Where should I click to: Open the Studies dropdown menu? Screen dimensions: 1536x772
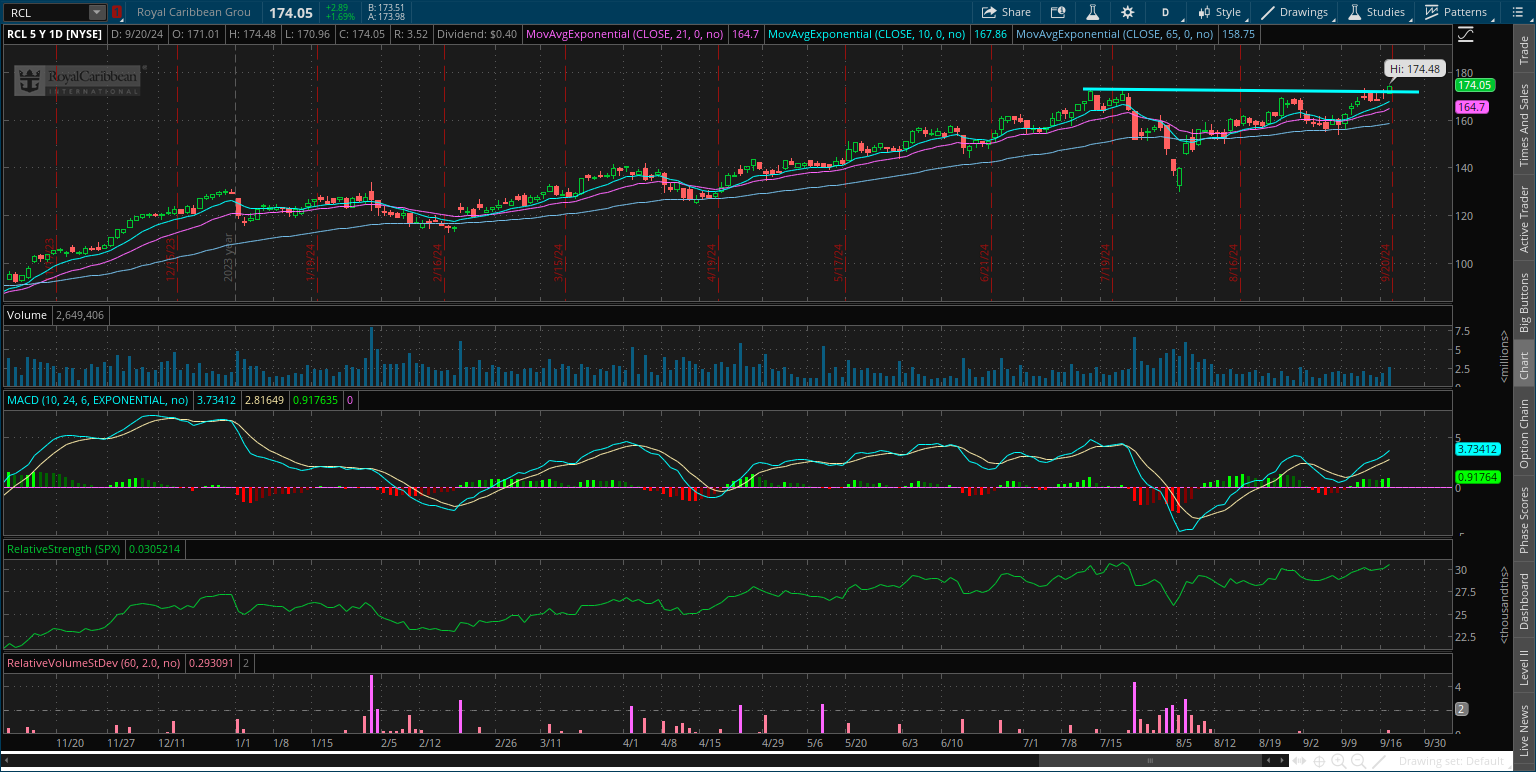pos(1376,12)
